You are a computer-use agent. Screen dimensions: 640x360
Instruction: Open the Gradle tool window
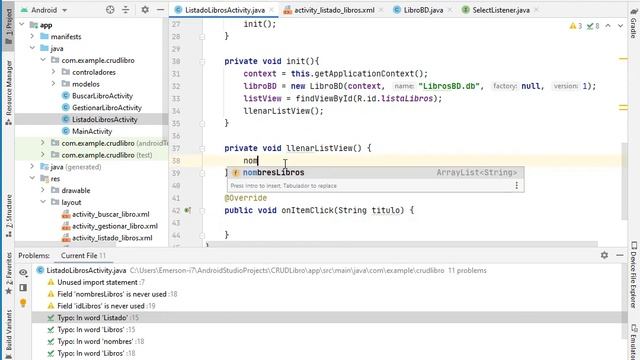click(634, 24)
